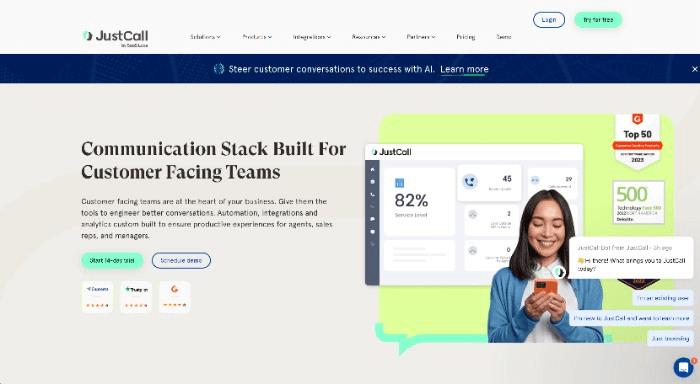Click the JustCall logo in header

[x=116, y=38]
